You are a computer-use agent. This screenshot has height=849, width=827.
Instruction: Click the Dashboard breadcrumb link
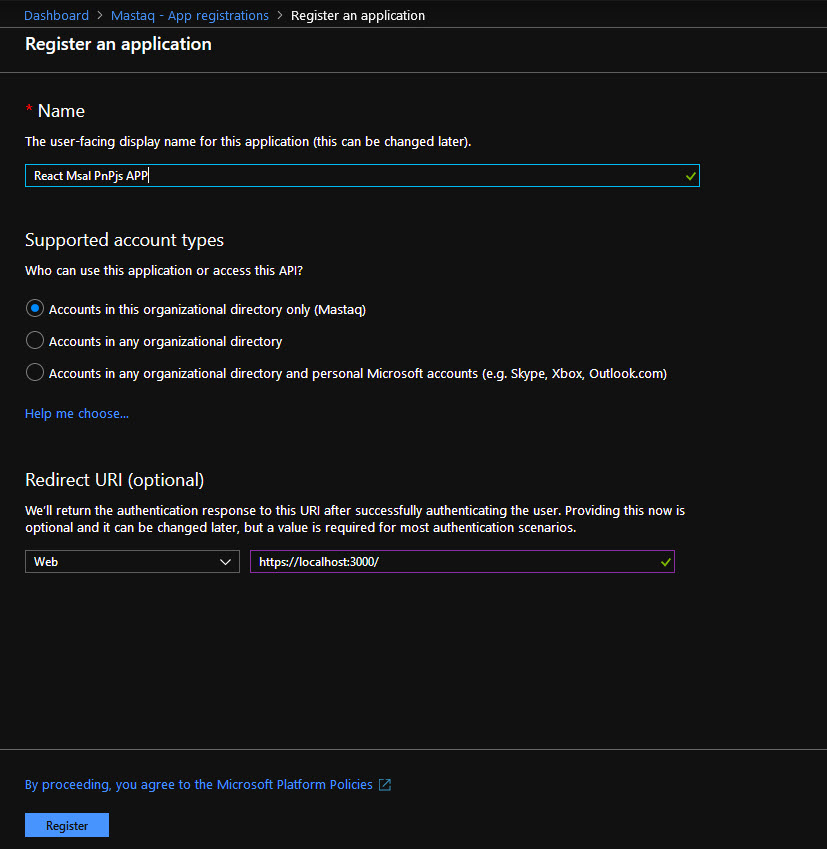(x=56, y=15)
